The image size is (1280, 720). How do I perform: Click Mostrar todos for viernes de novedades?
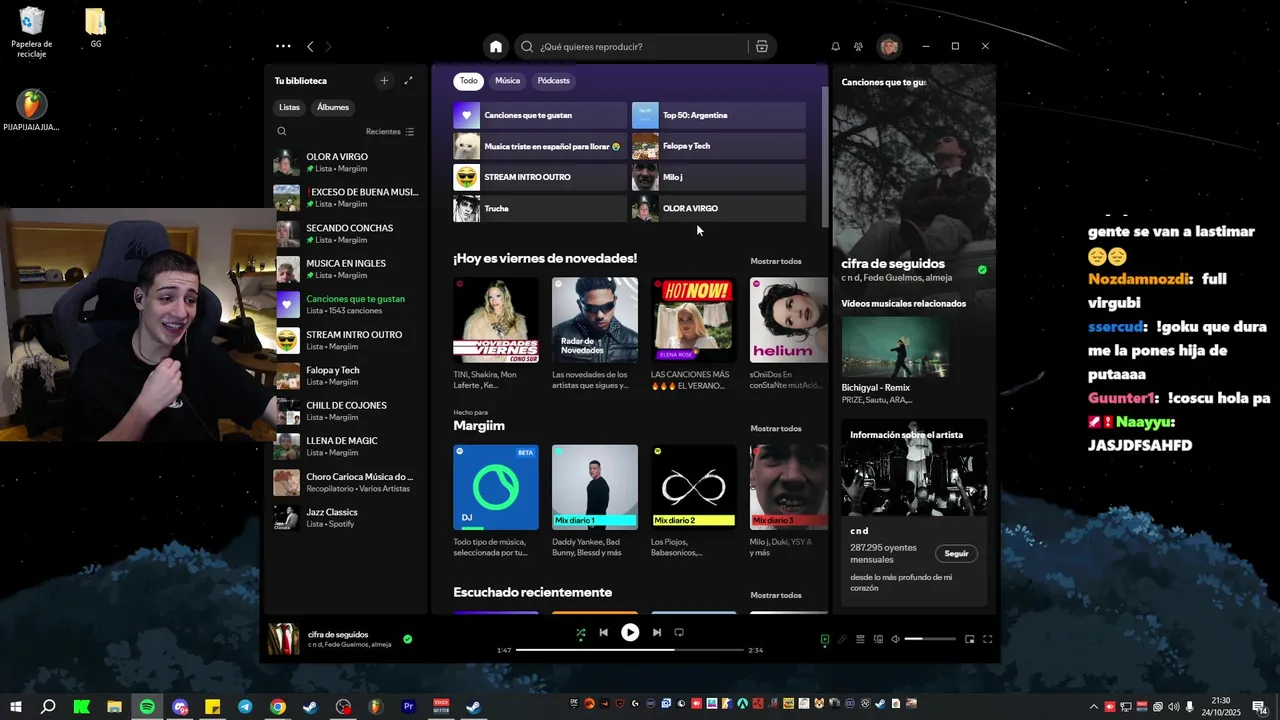(x=776, y=261)
